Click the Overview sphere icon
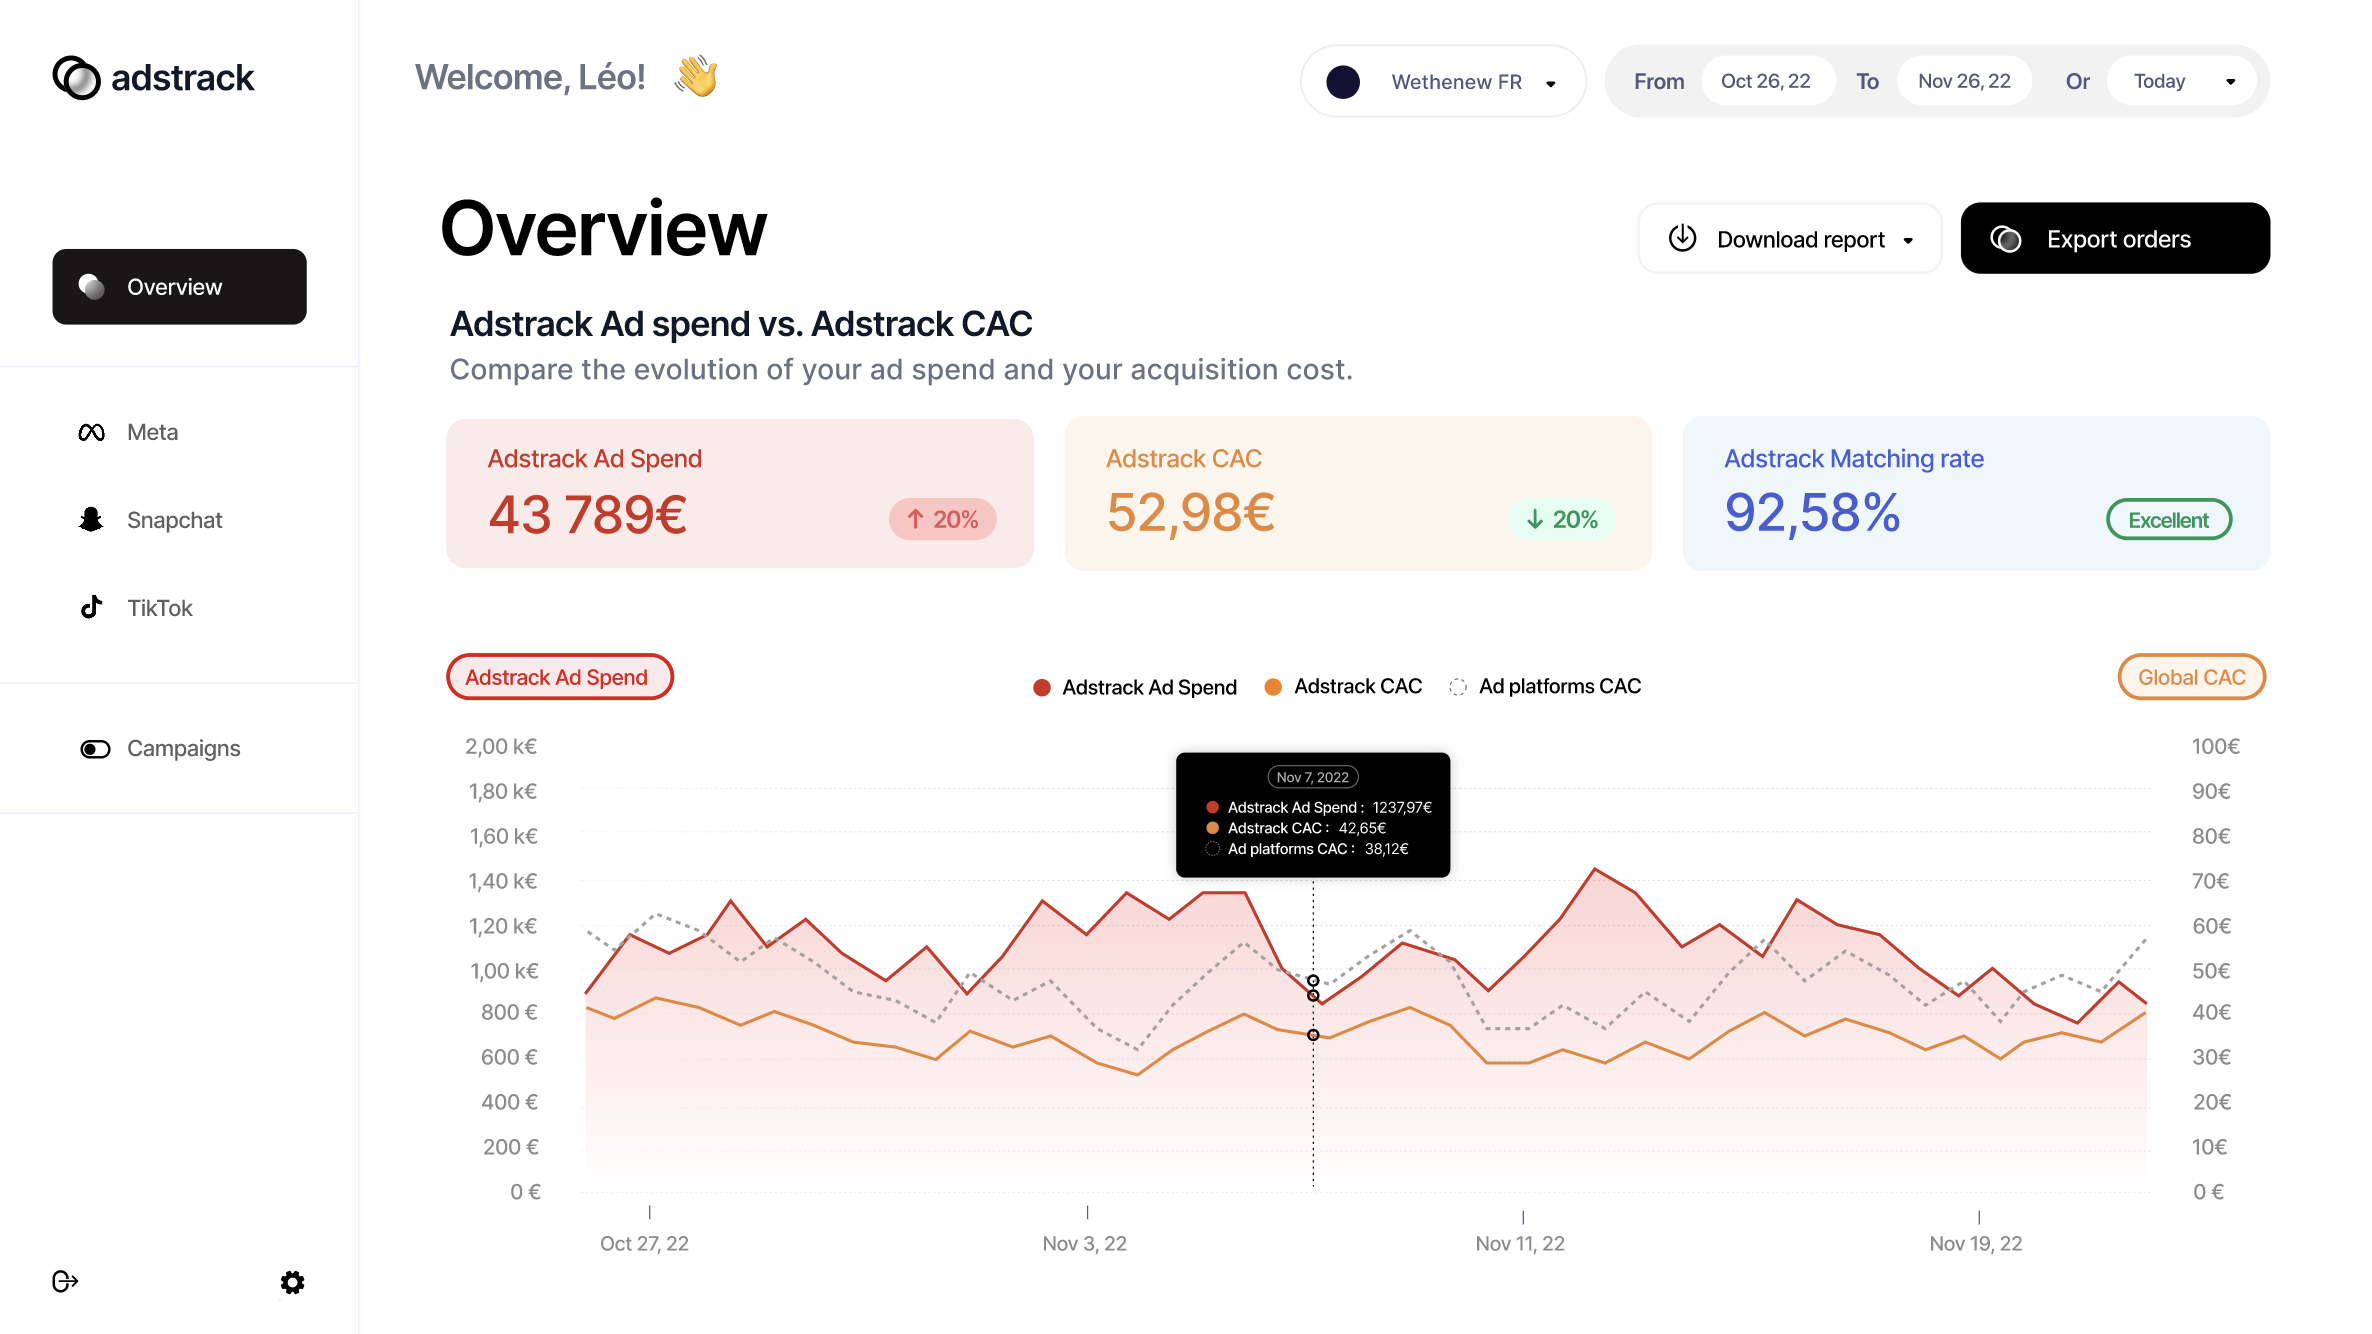This screenshot has width=2372, height=1334. [92, 287]
